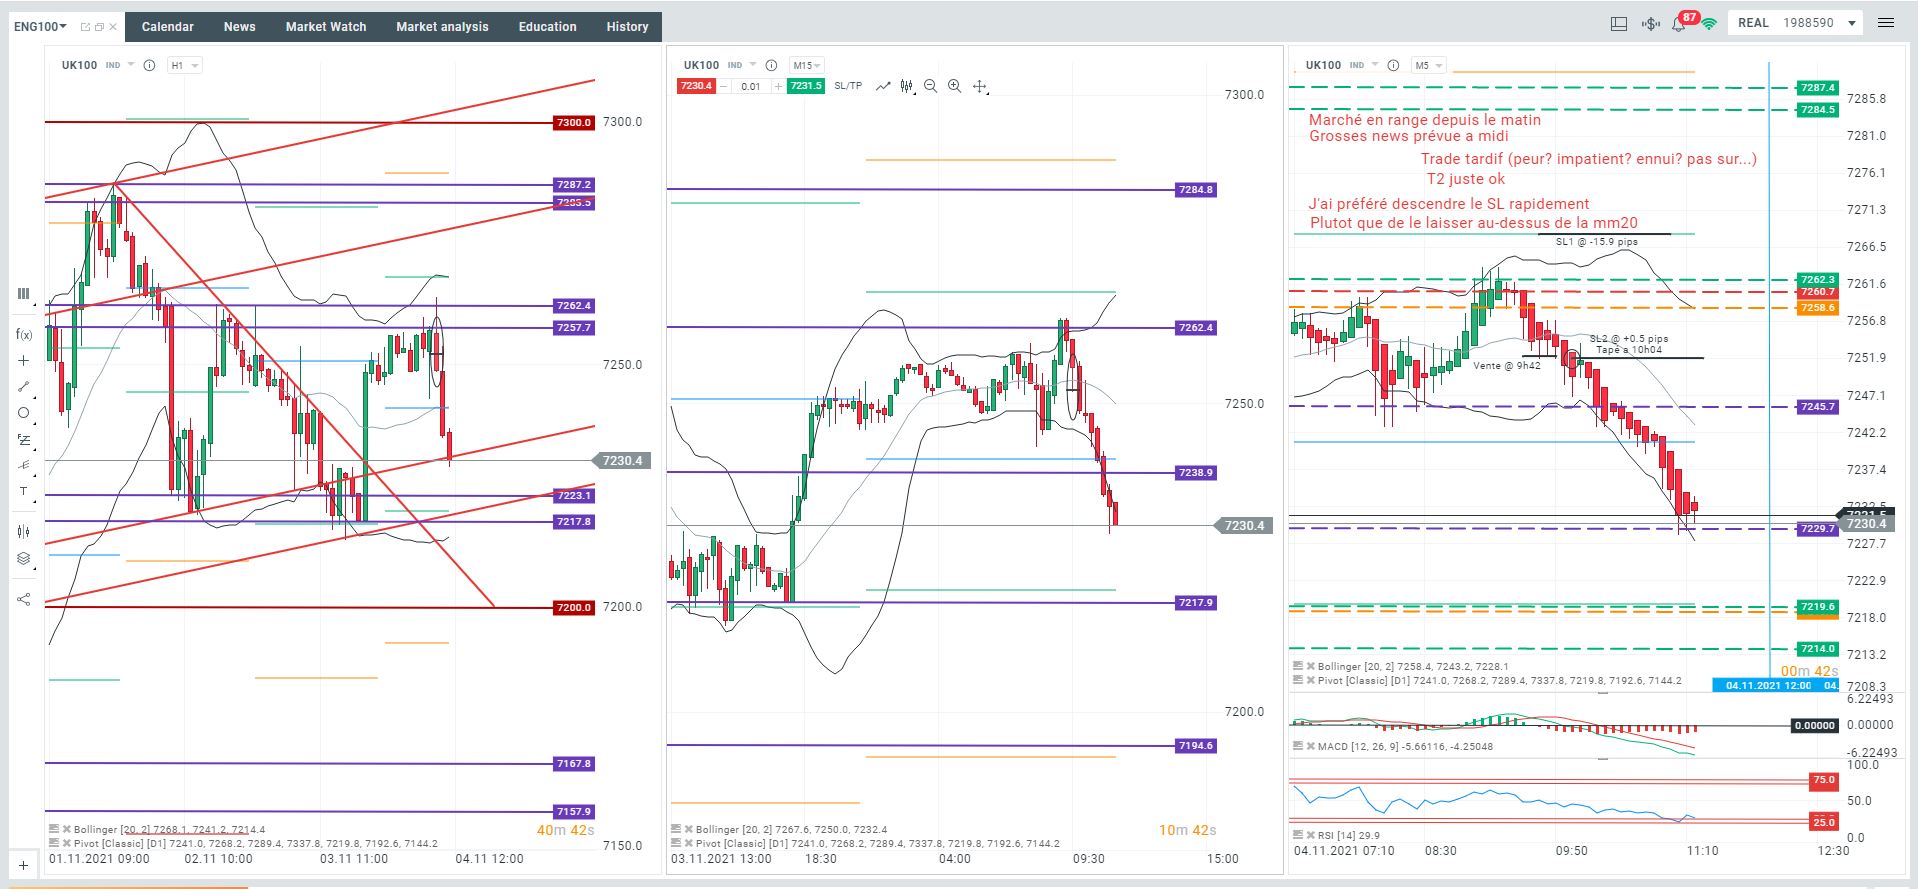This screenshot has height=889, width=1918.
Task: Open the chart type candles icon in the sidebar
Action: click(x=23, y=531)
